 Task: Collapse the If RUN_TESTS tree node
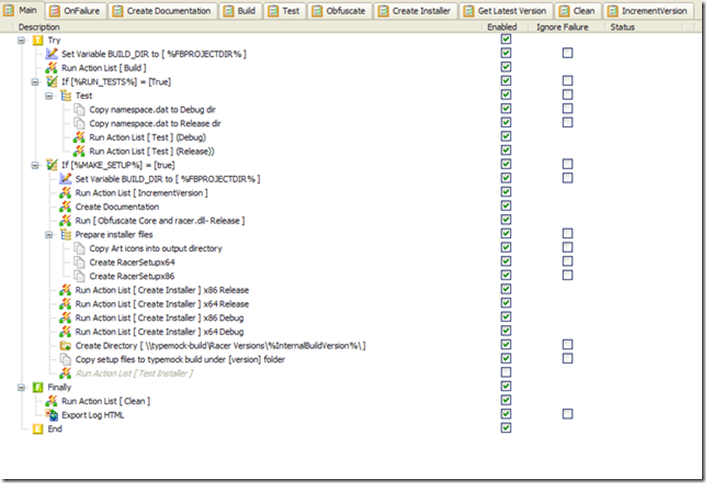pyautogui.click(x=35, y=82)
